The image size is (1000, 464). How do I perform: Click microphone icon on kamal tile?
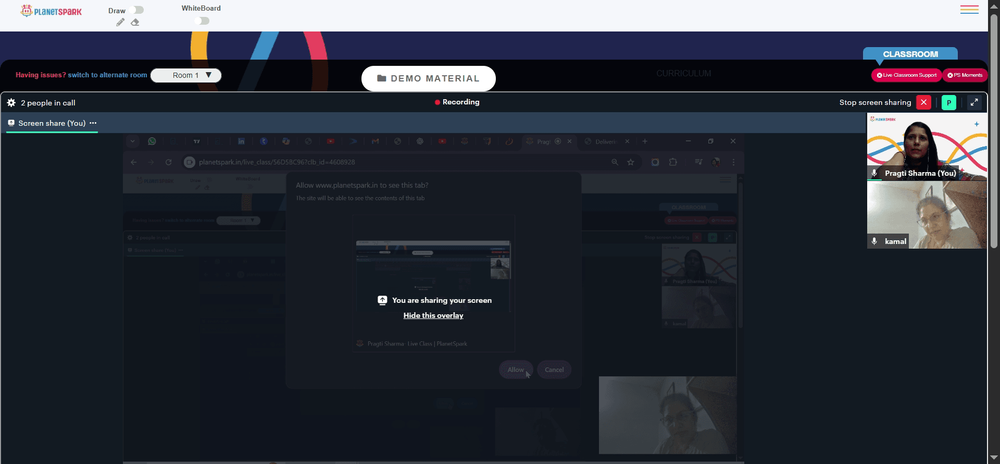pos(874,242)
